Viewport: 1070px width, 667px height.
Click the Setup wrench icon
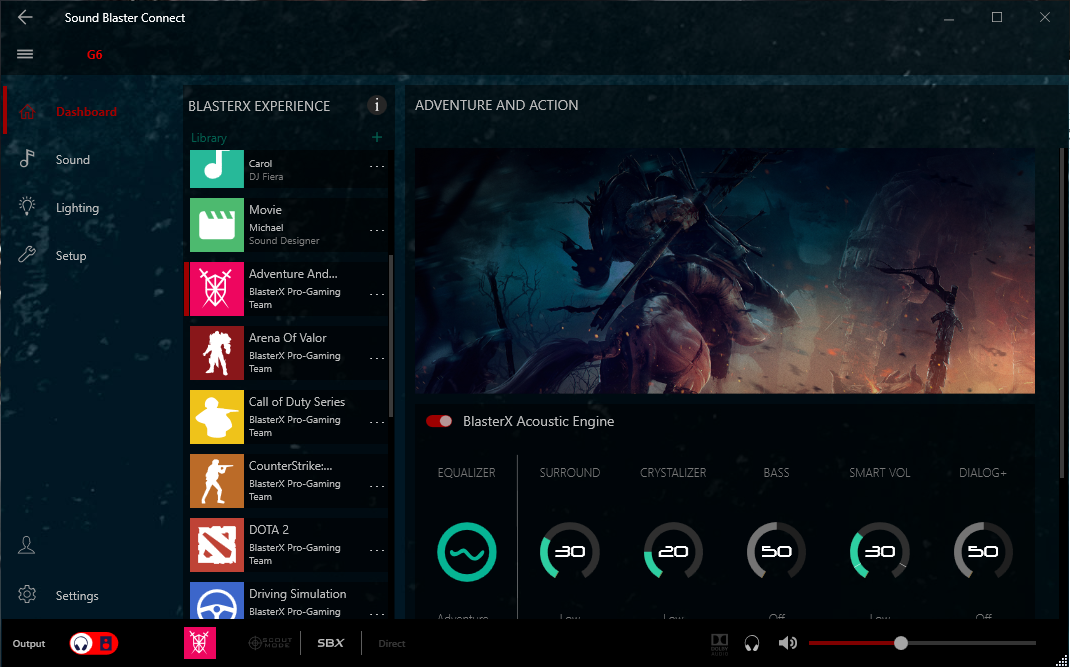[27, 255]
